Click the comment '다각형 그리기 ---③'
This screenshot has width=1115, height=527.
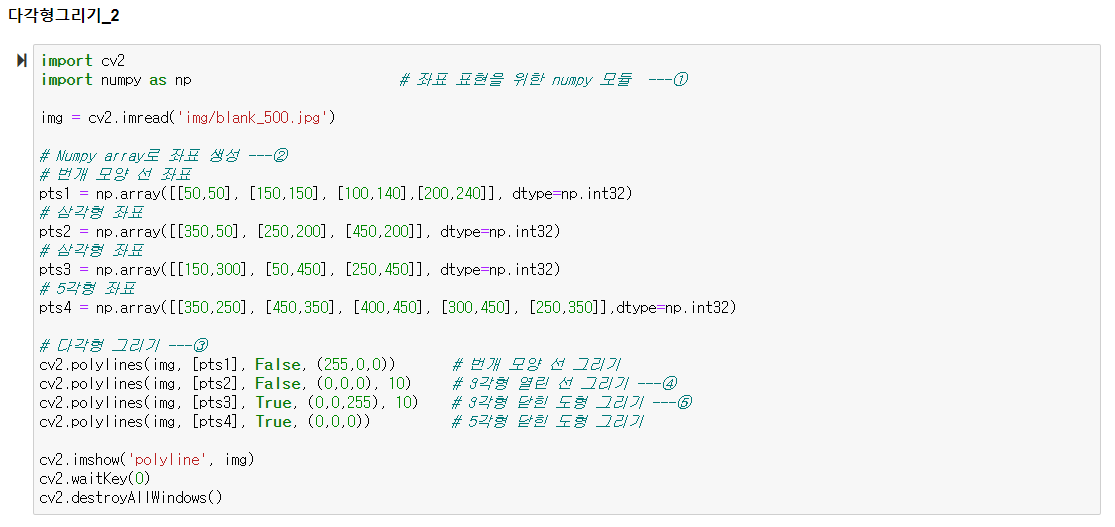pyautogui.click(x=124, y=346)
